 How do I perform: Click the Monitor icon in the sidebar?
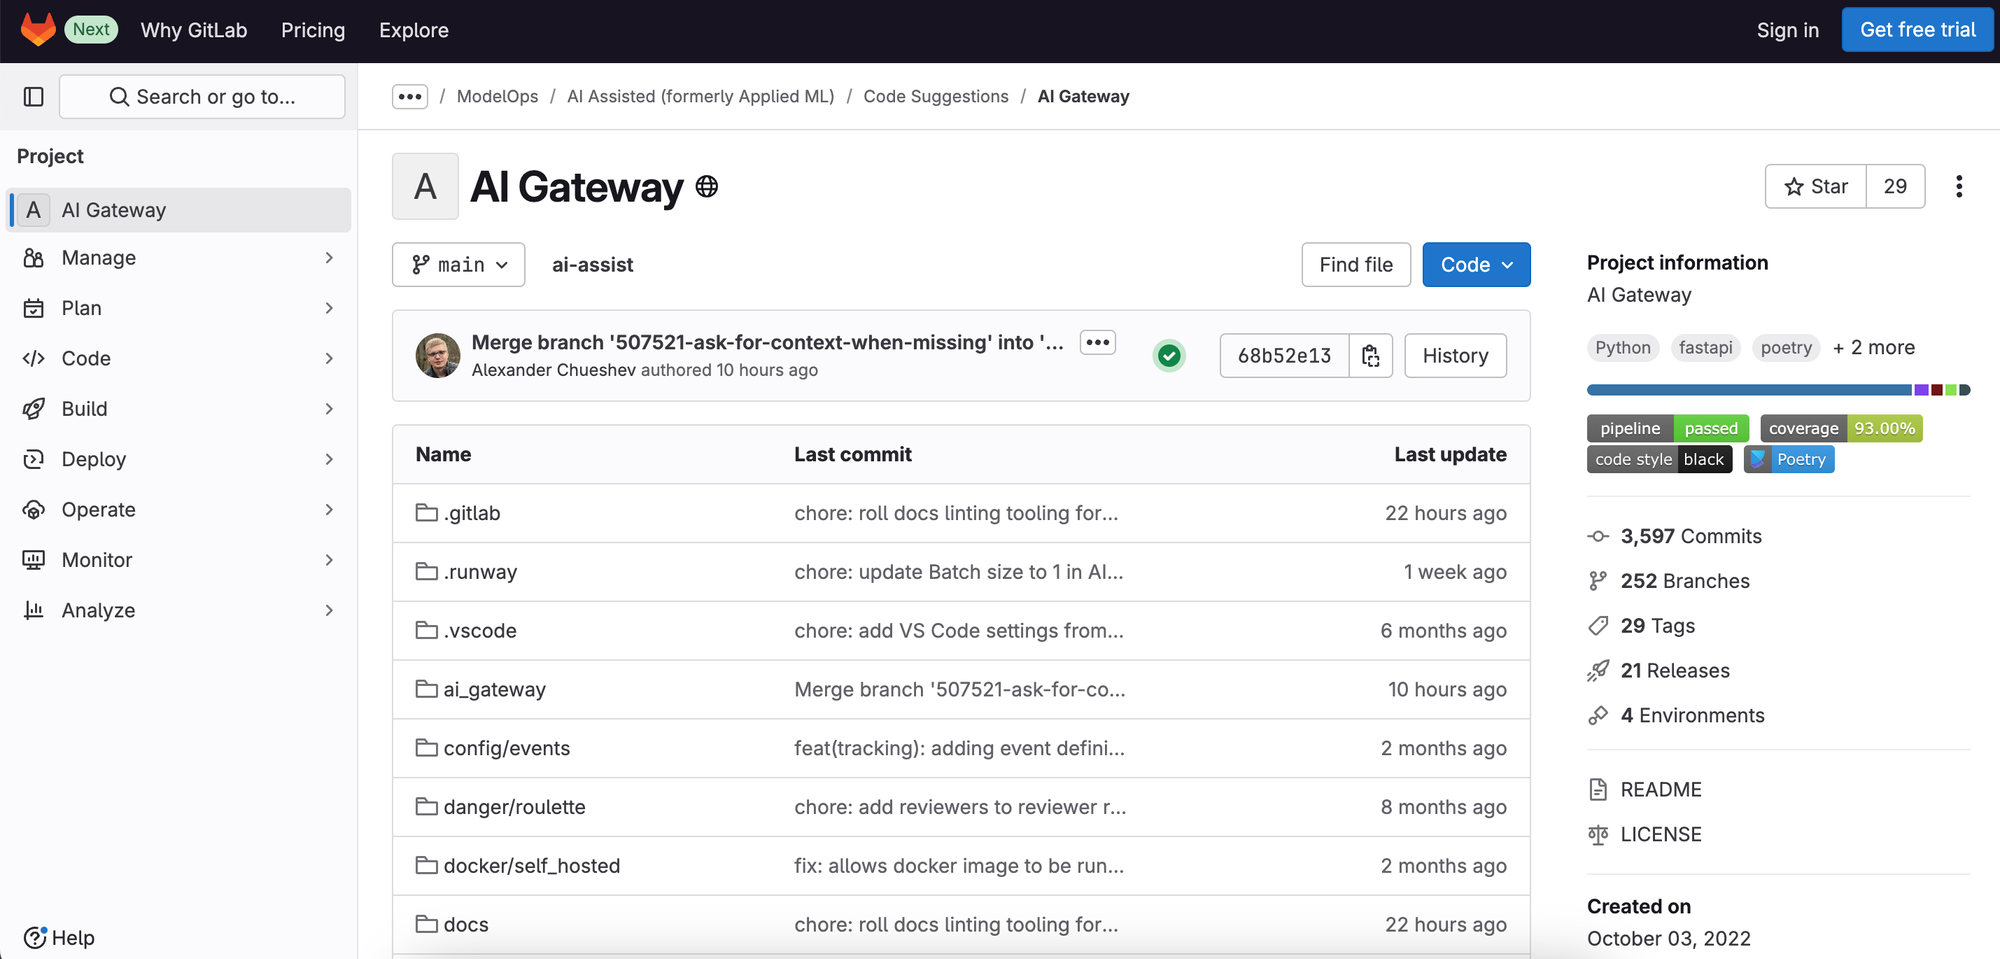pos(33,559)
